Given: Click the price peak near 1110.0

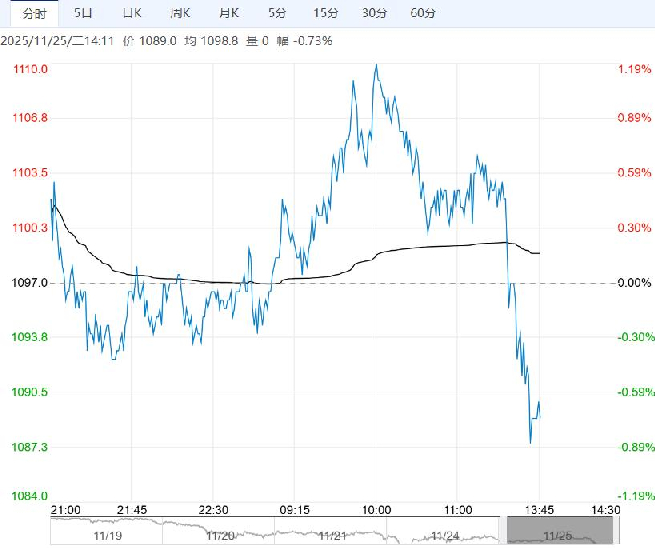Looking at the screenshot, I should pyautogui.click(x=376, y=66).
